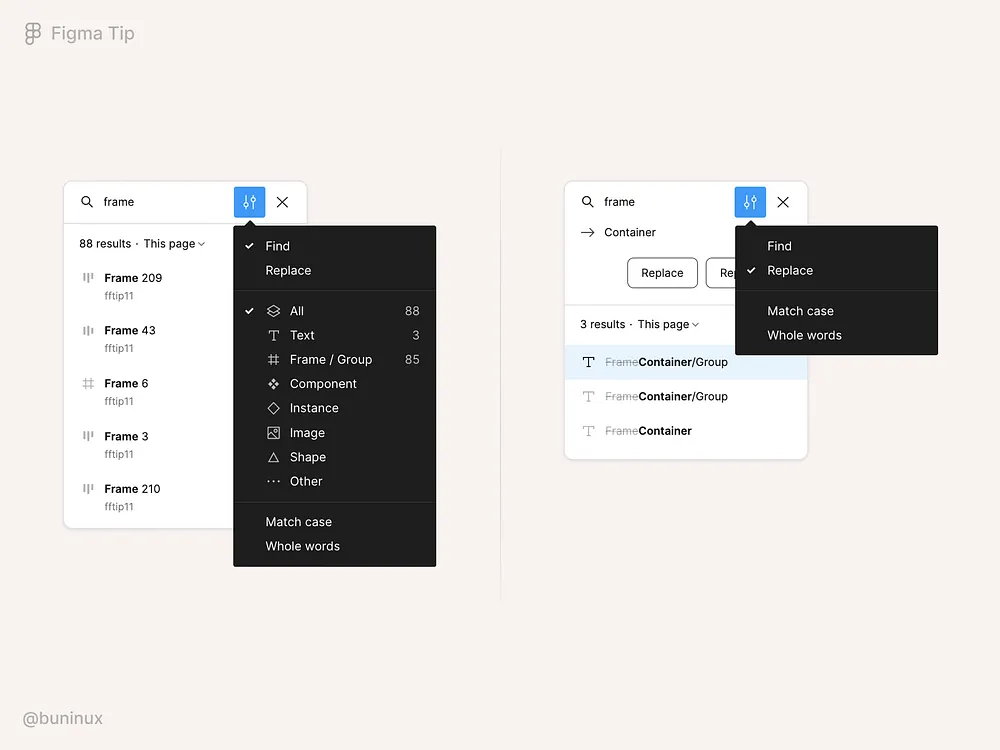Click the Frame / Group hash icon in the menu
The image size is (1000, 750).
coord(274,359)
